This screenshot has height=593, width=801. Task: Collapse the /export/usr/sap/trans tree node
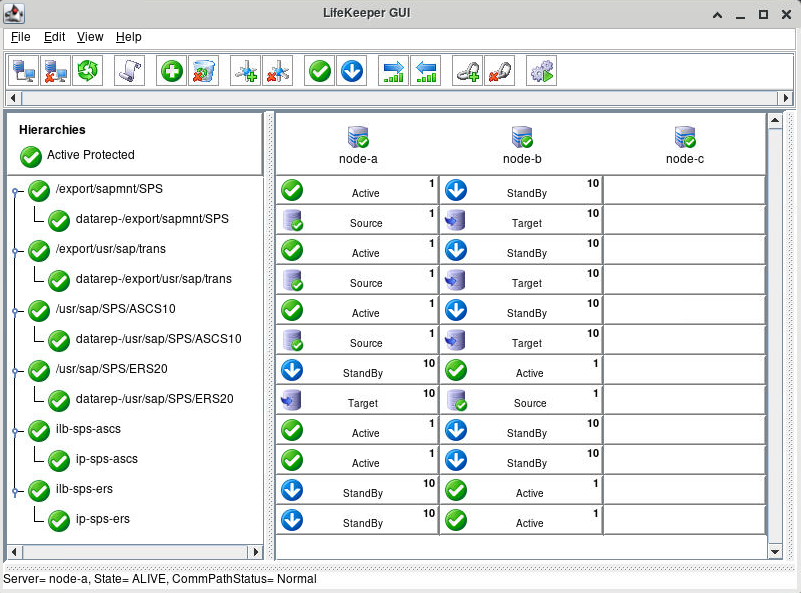[x=15, y=251]
